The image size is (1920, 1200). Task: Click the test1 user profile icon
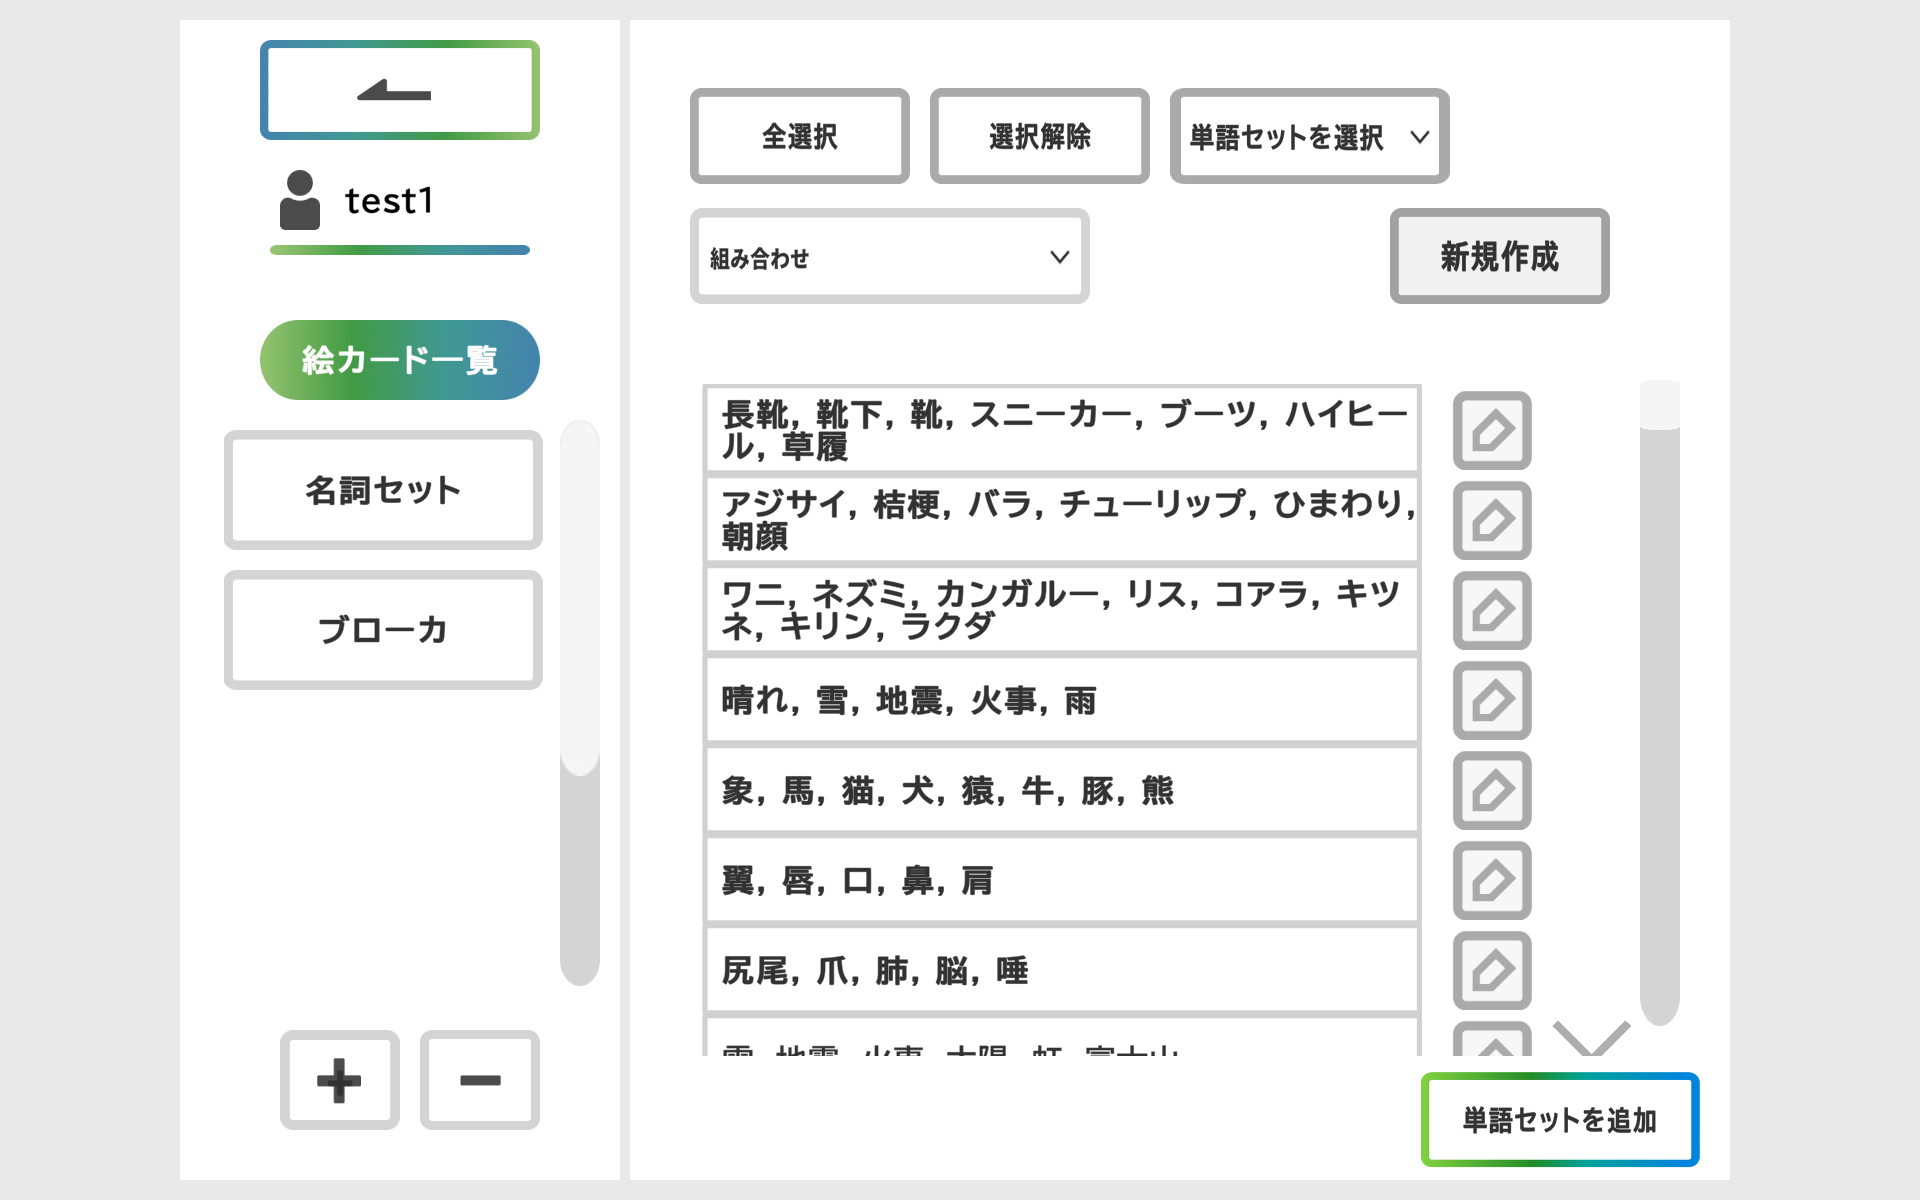pos(299,200)
